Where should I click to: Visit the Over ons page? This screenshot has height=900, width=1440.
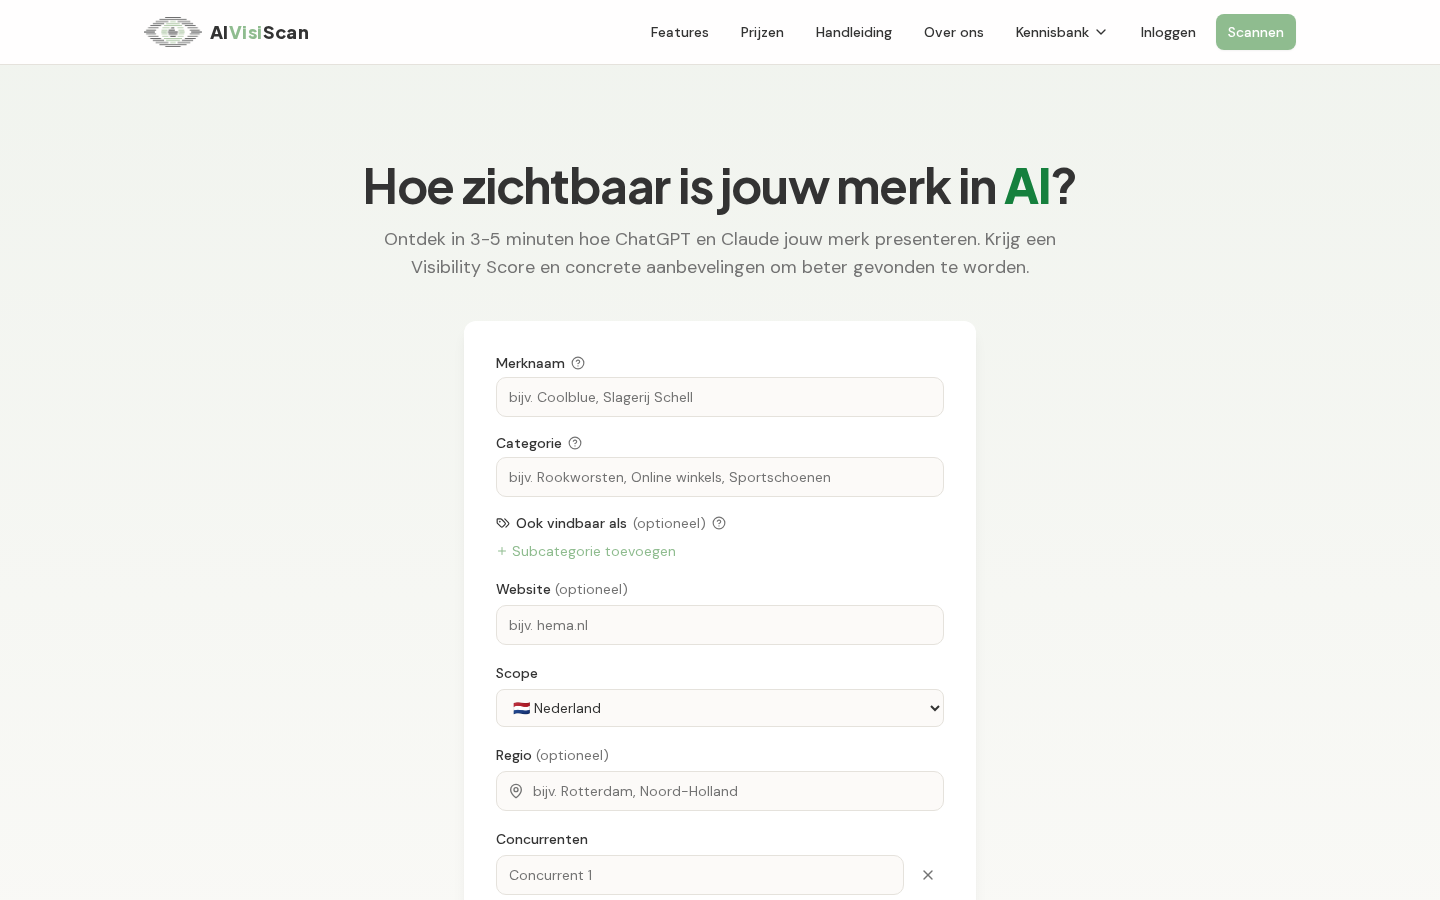(x=954, y=32)
